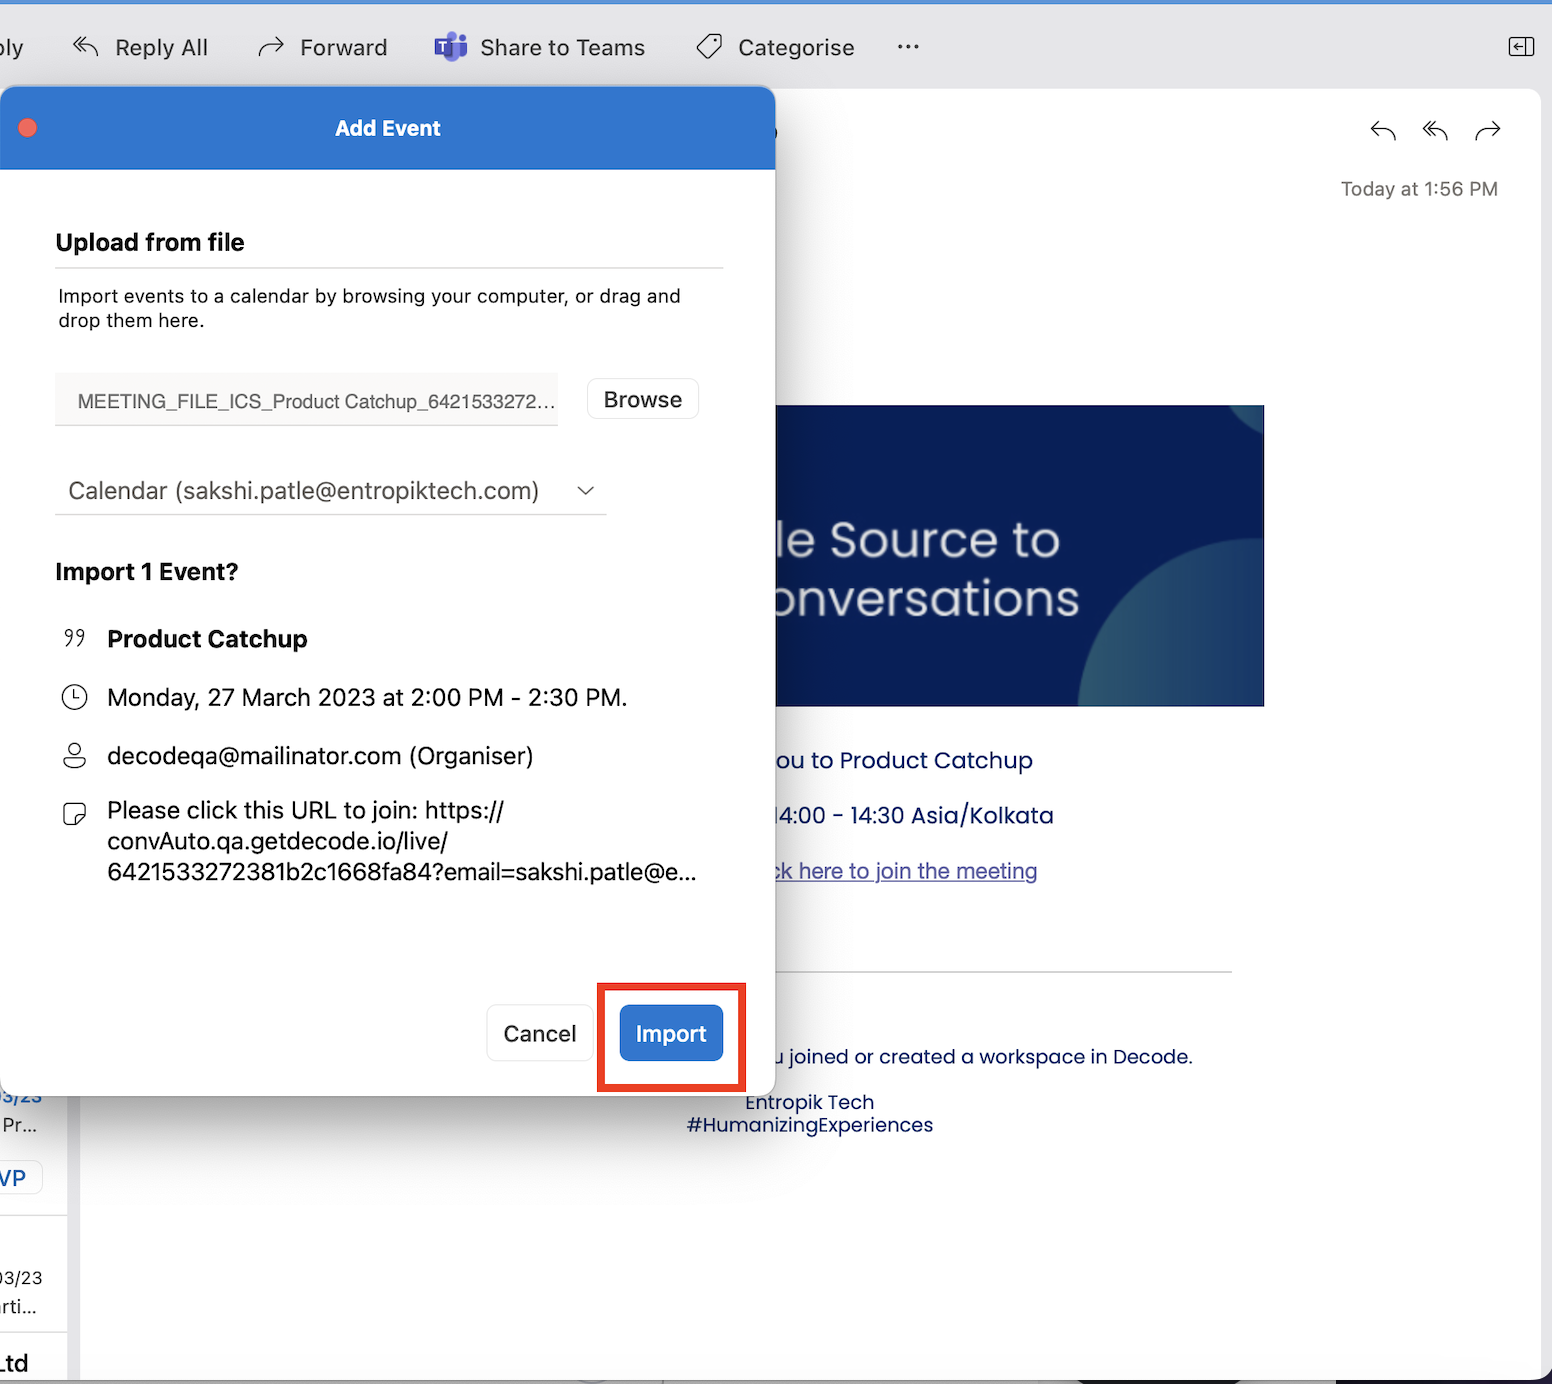1552x1384 pixels.
Task: Click the Import button
Action: [670, 1033]
